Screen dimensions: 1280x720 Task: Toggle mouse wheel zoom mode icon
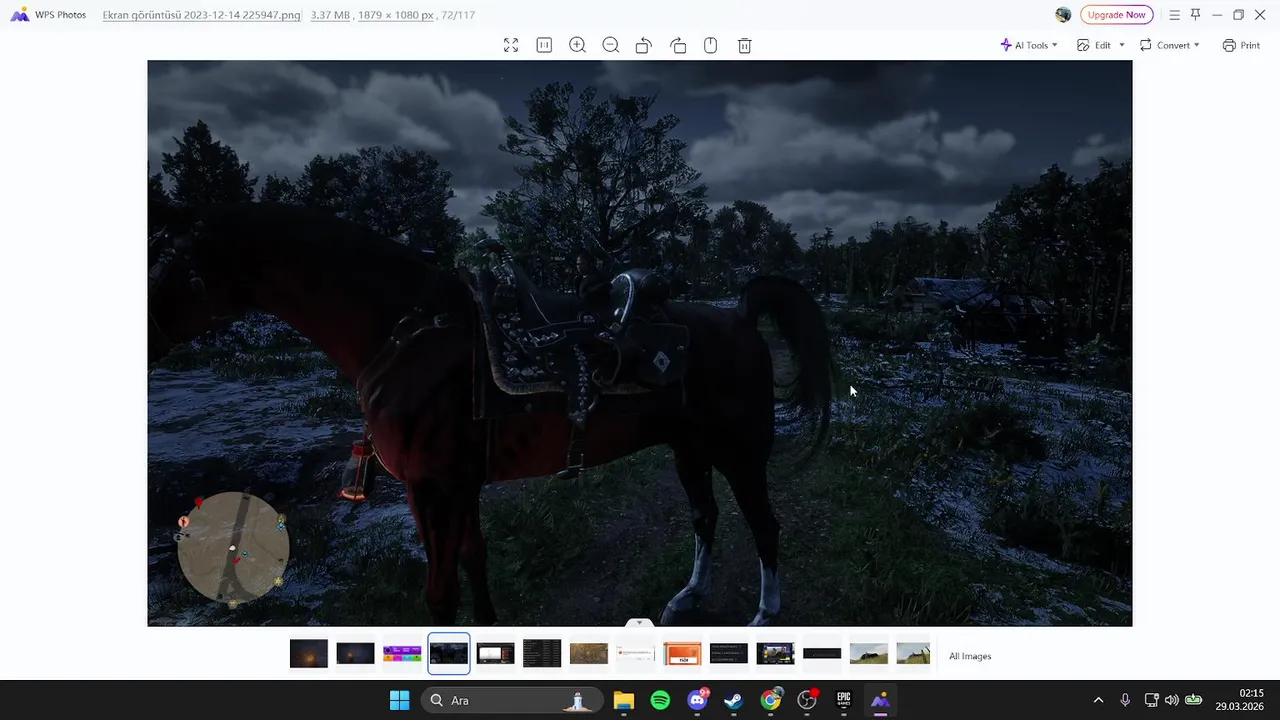click(711, 45)
